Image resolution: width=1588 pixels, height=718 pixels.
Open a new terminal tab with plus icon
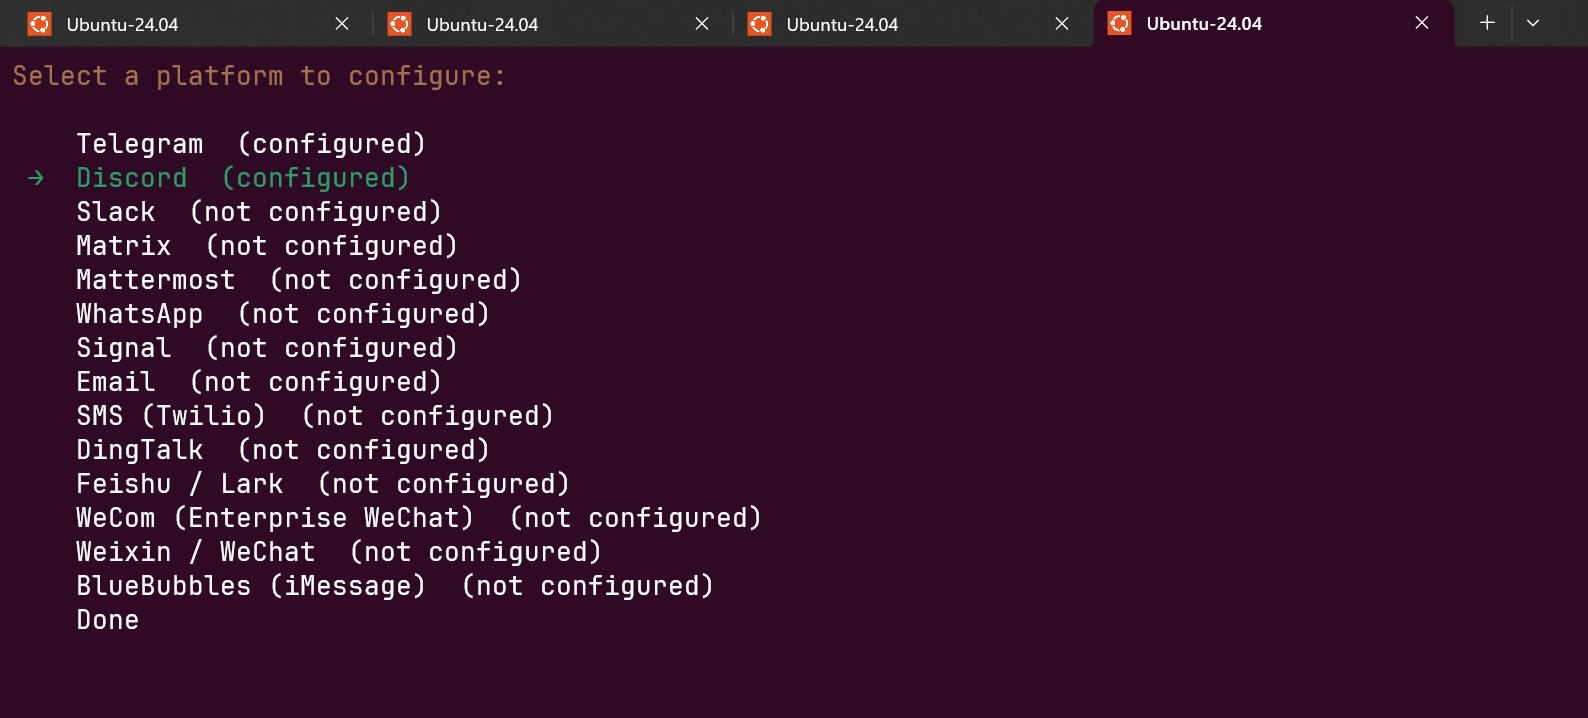coord(1487,23)
